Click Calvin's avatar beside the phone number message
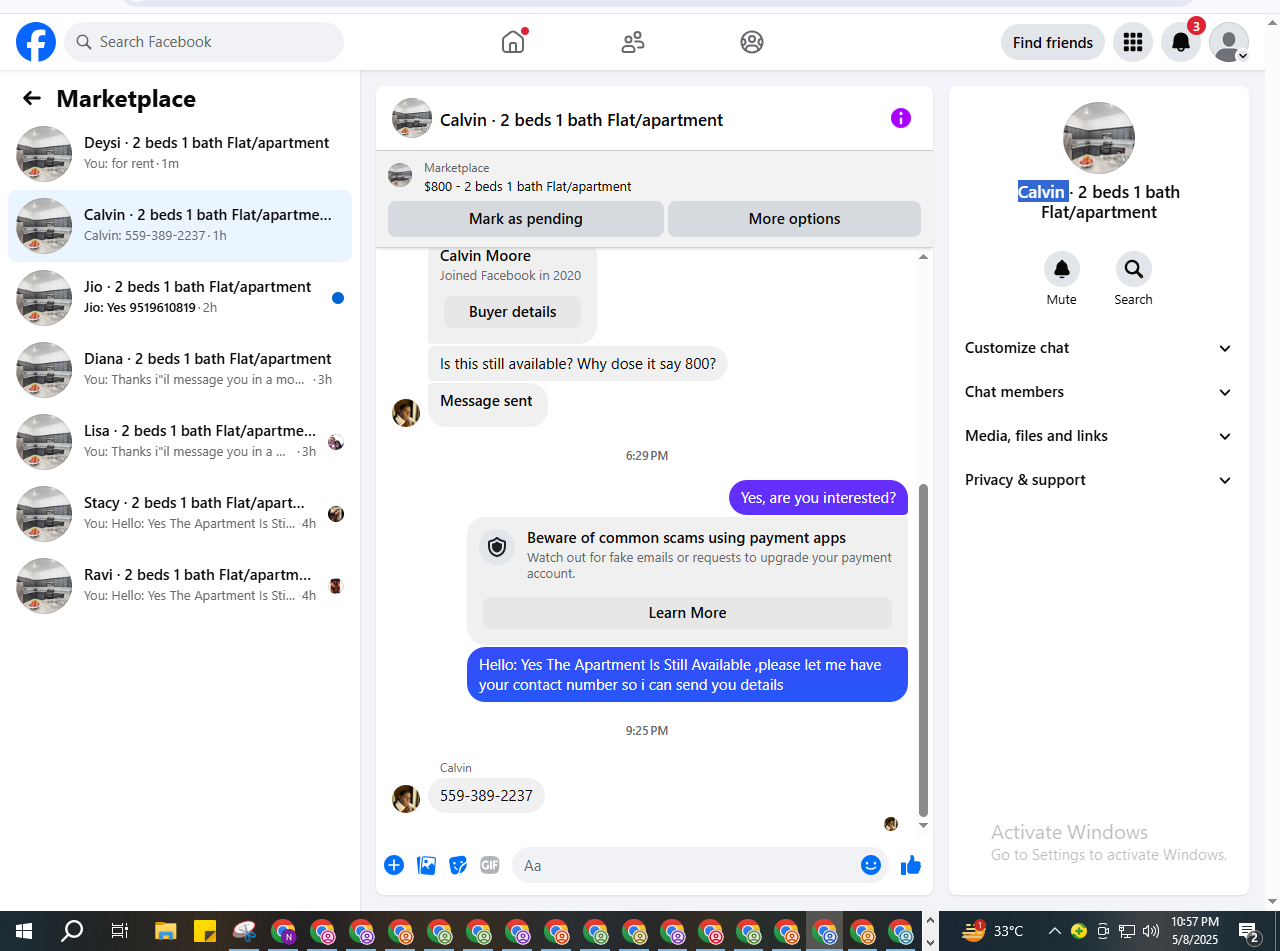 pos(406,798)
